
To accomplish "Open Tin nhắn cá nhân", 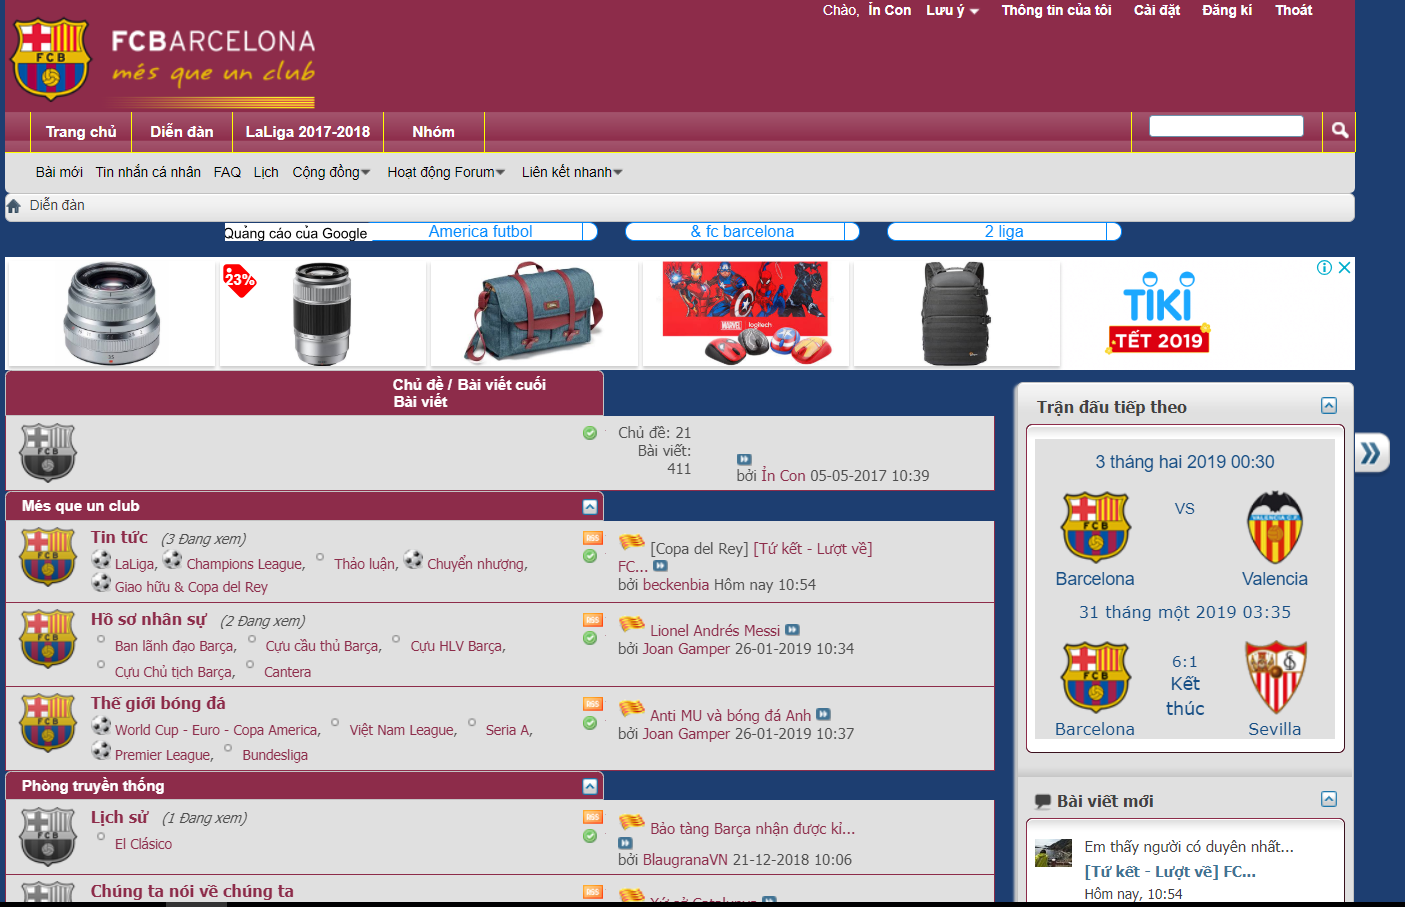I will pyautogui.click(x=148, y=172).
